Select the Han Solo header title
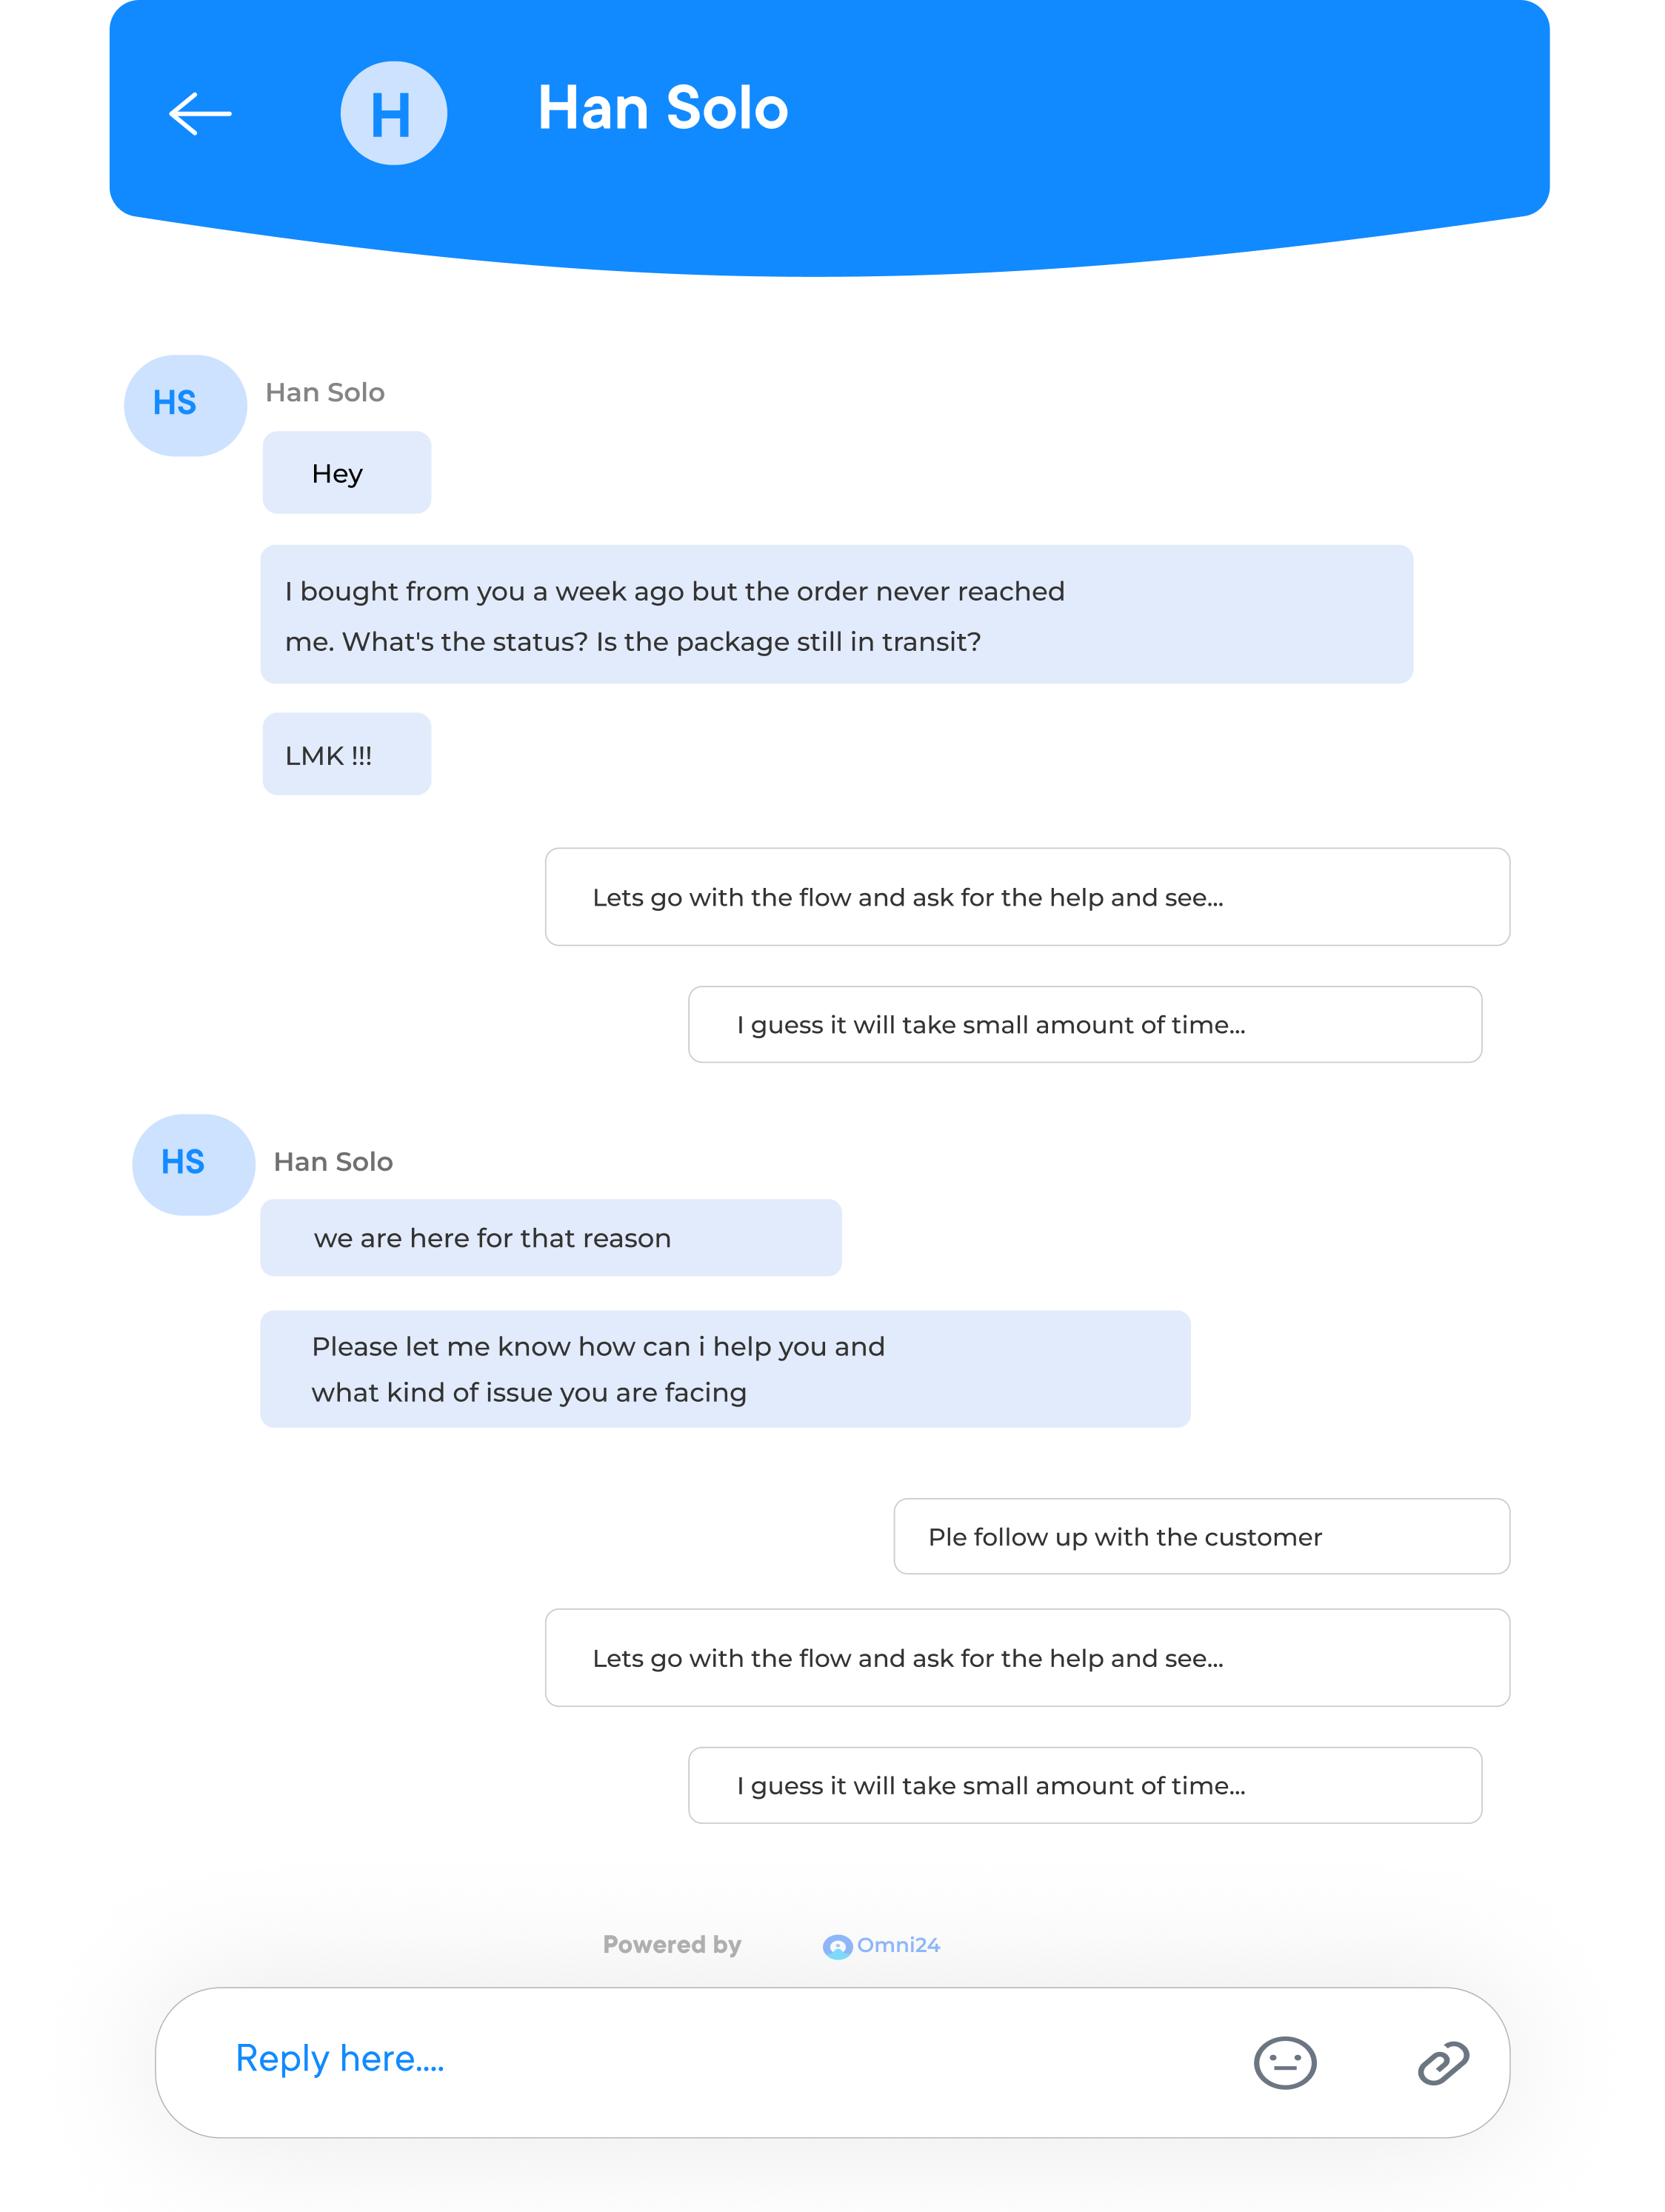Screen dimensions: 1665x2212 click(x=662, y=108)
